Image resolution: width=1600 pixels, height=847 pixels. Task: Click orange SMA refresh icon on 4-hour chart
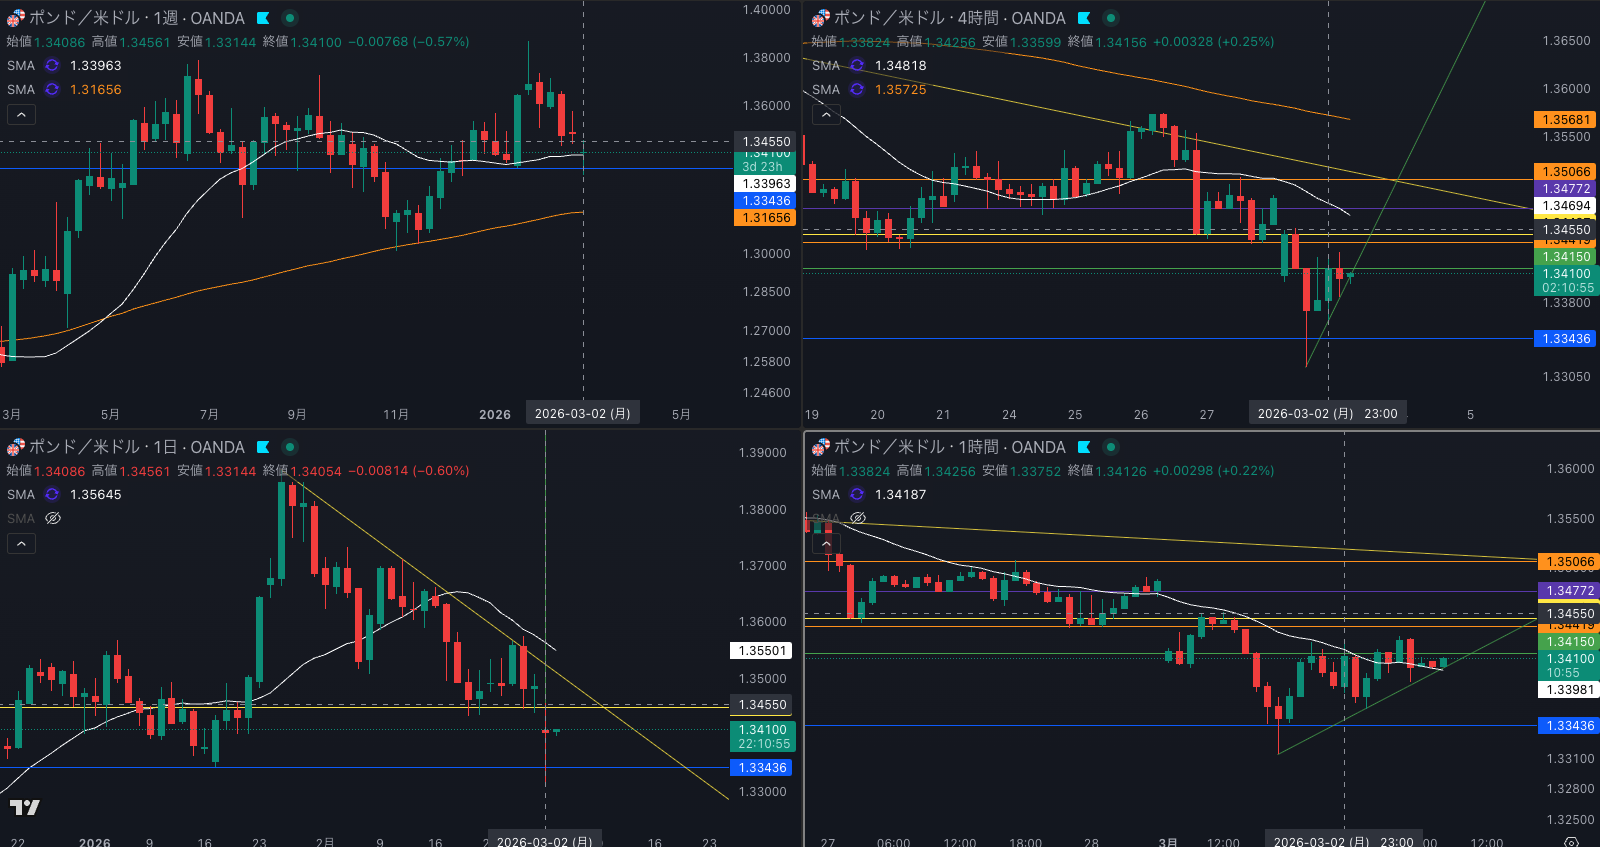tap(857, 89)
